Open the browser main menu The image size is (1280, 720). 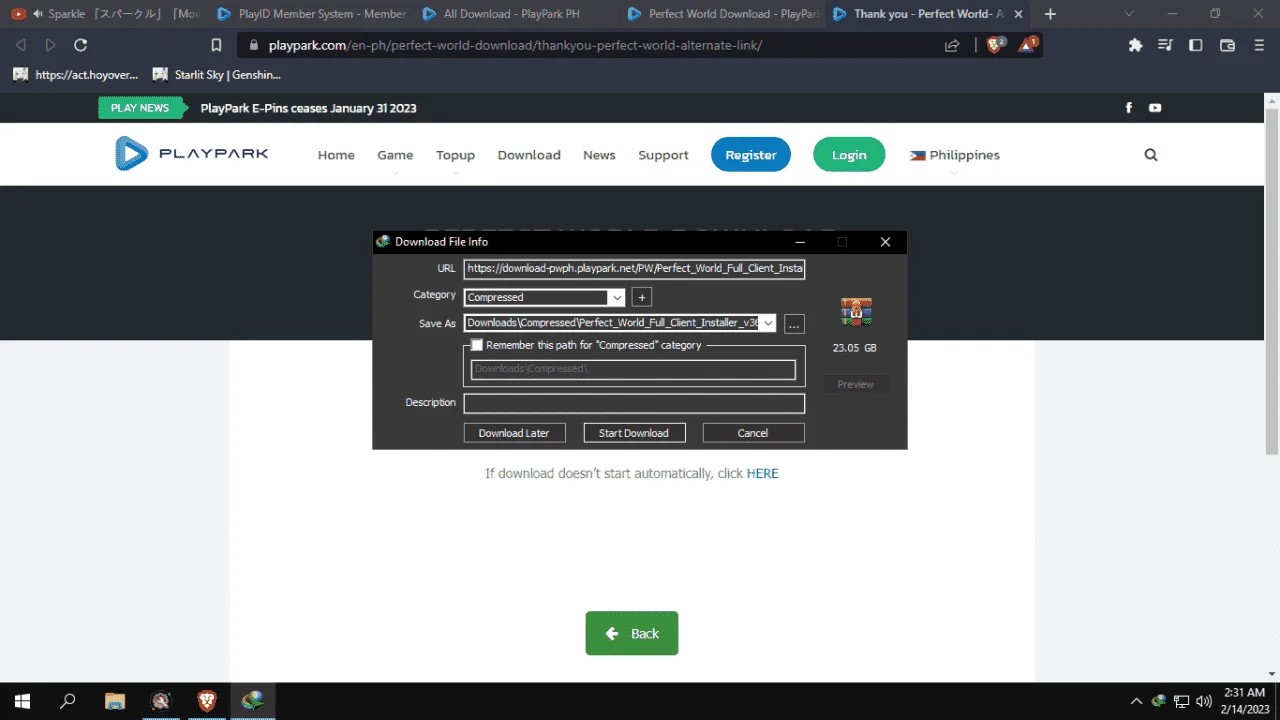tap(1258, 45)
